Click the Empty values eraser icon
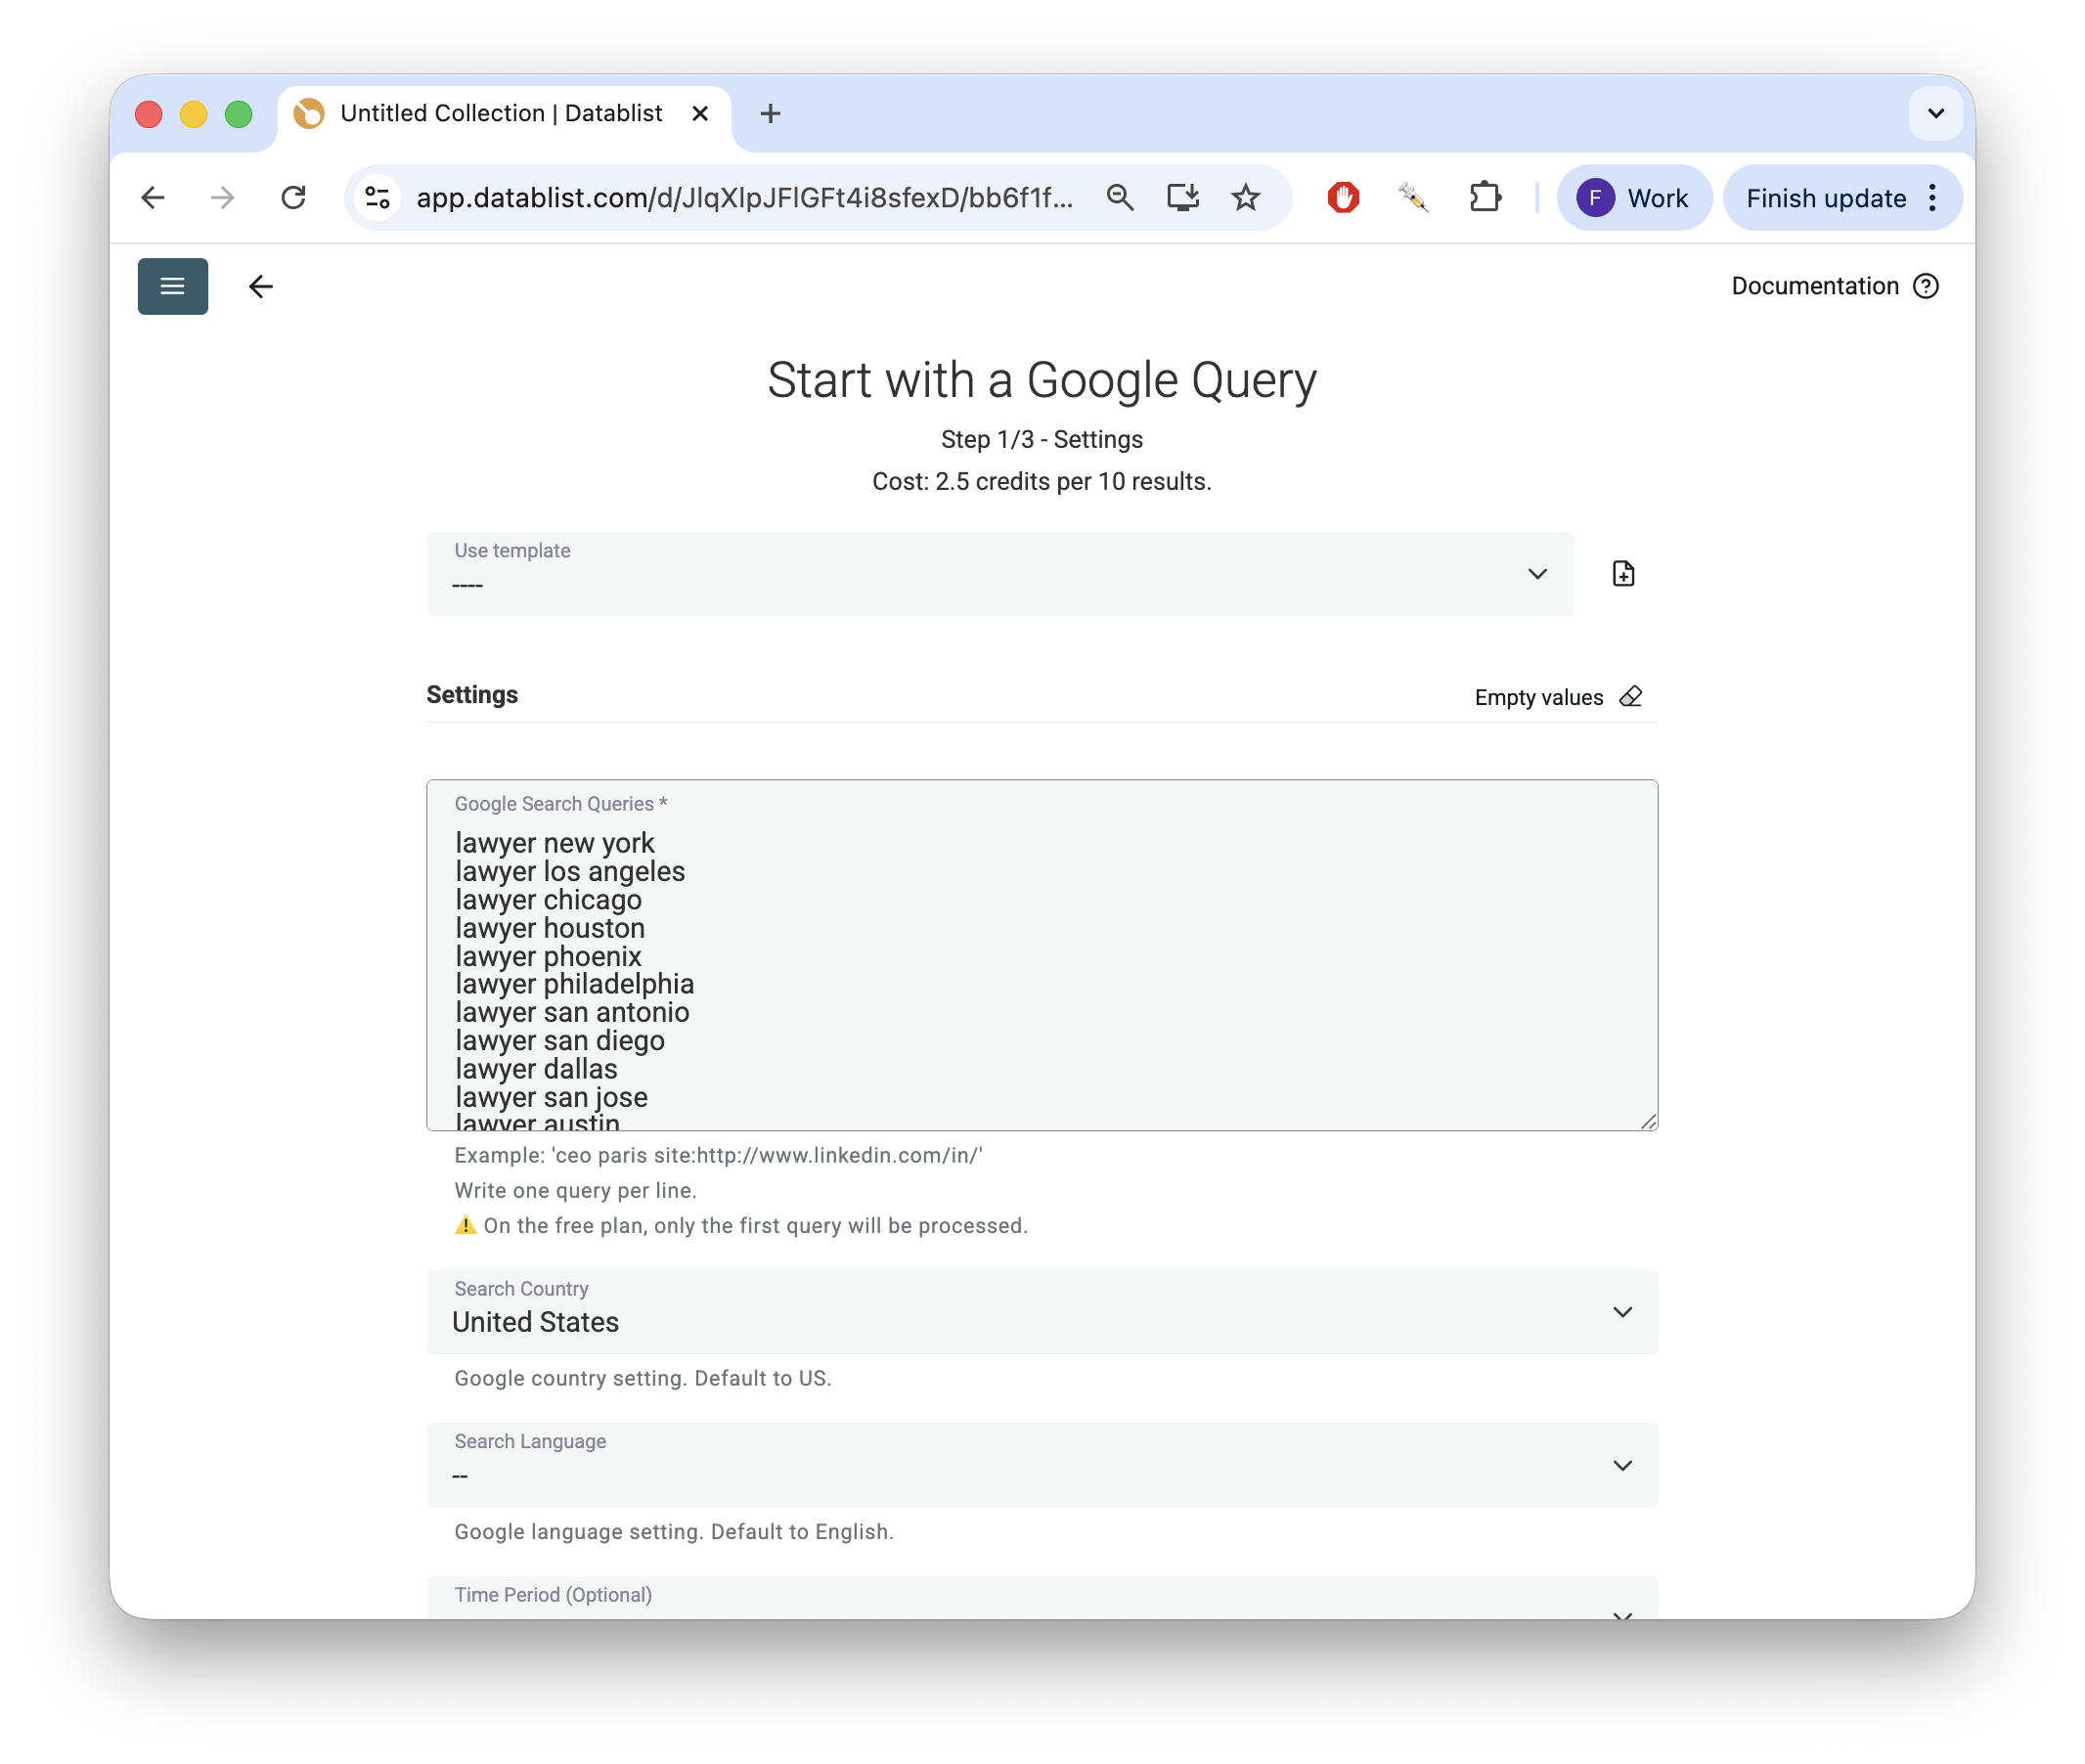2085x1764 pixels. pyautogui.click(x=1630, y=697)
